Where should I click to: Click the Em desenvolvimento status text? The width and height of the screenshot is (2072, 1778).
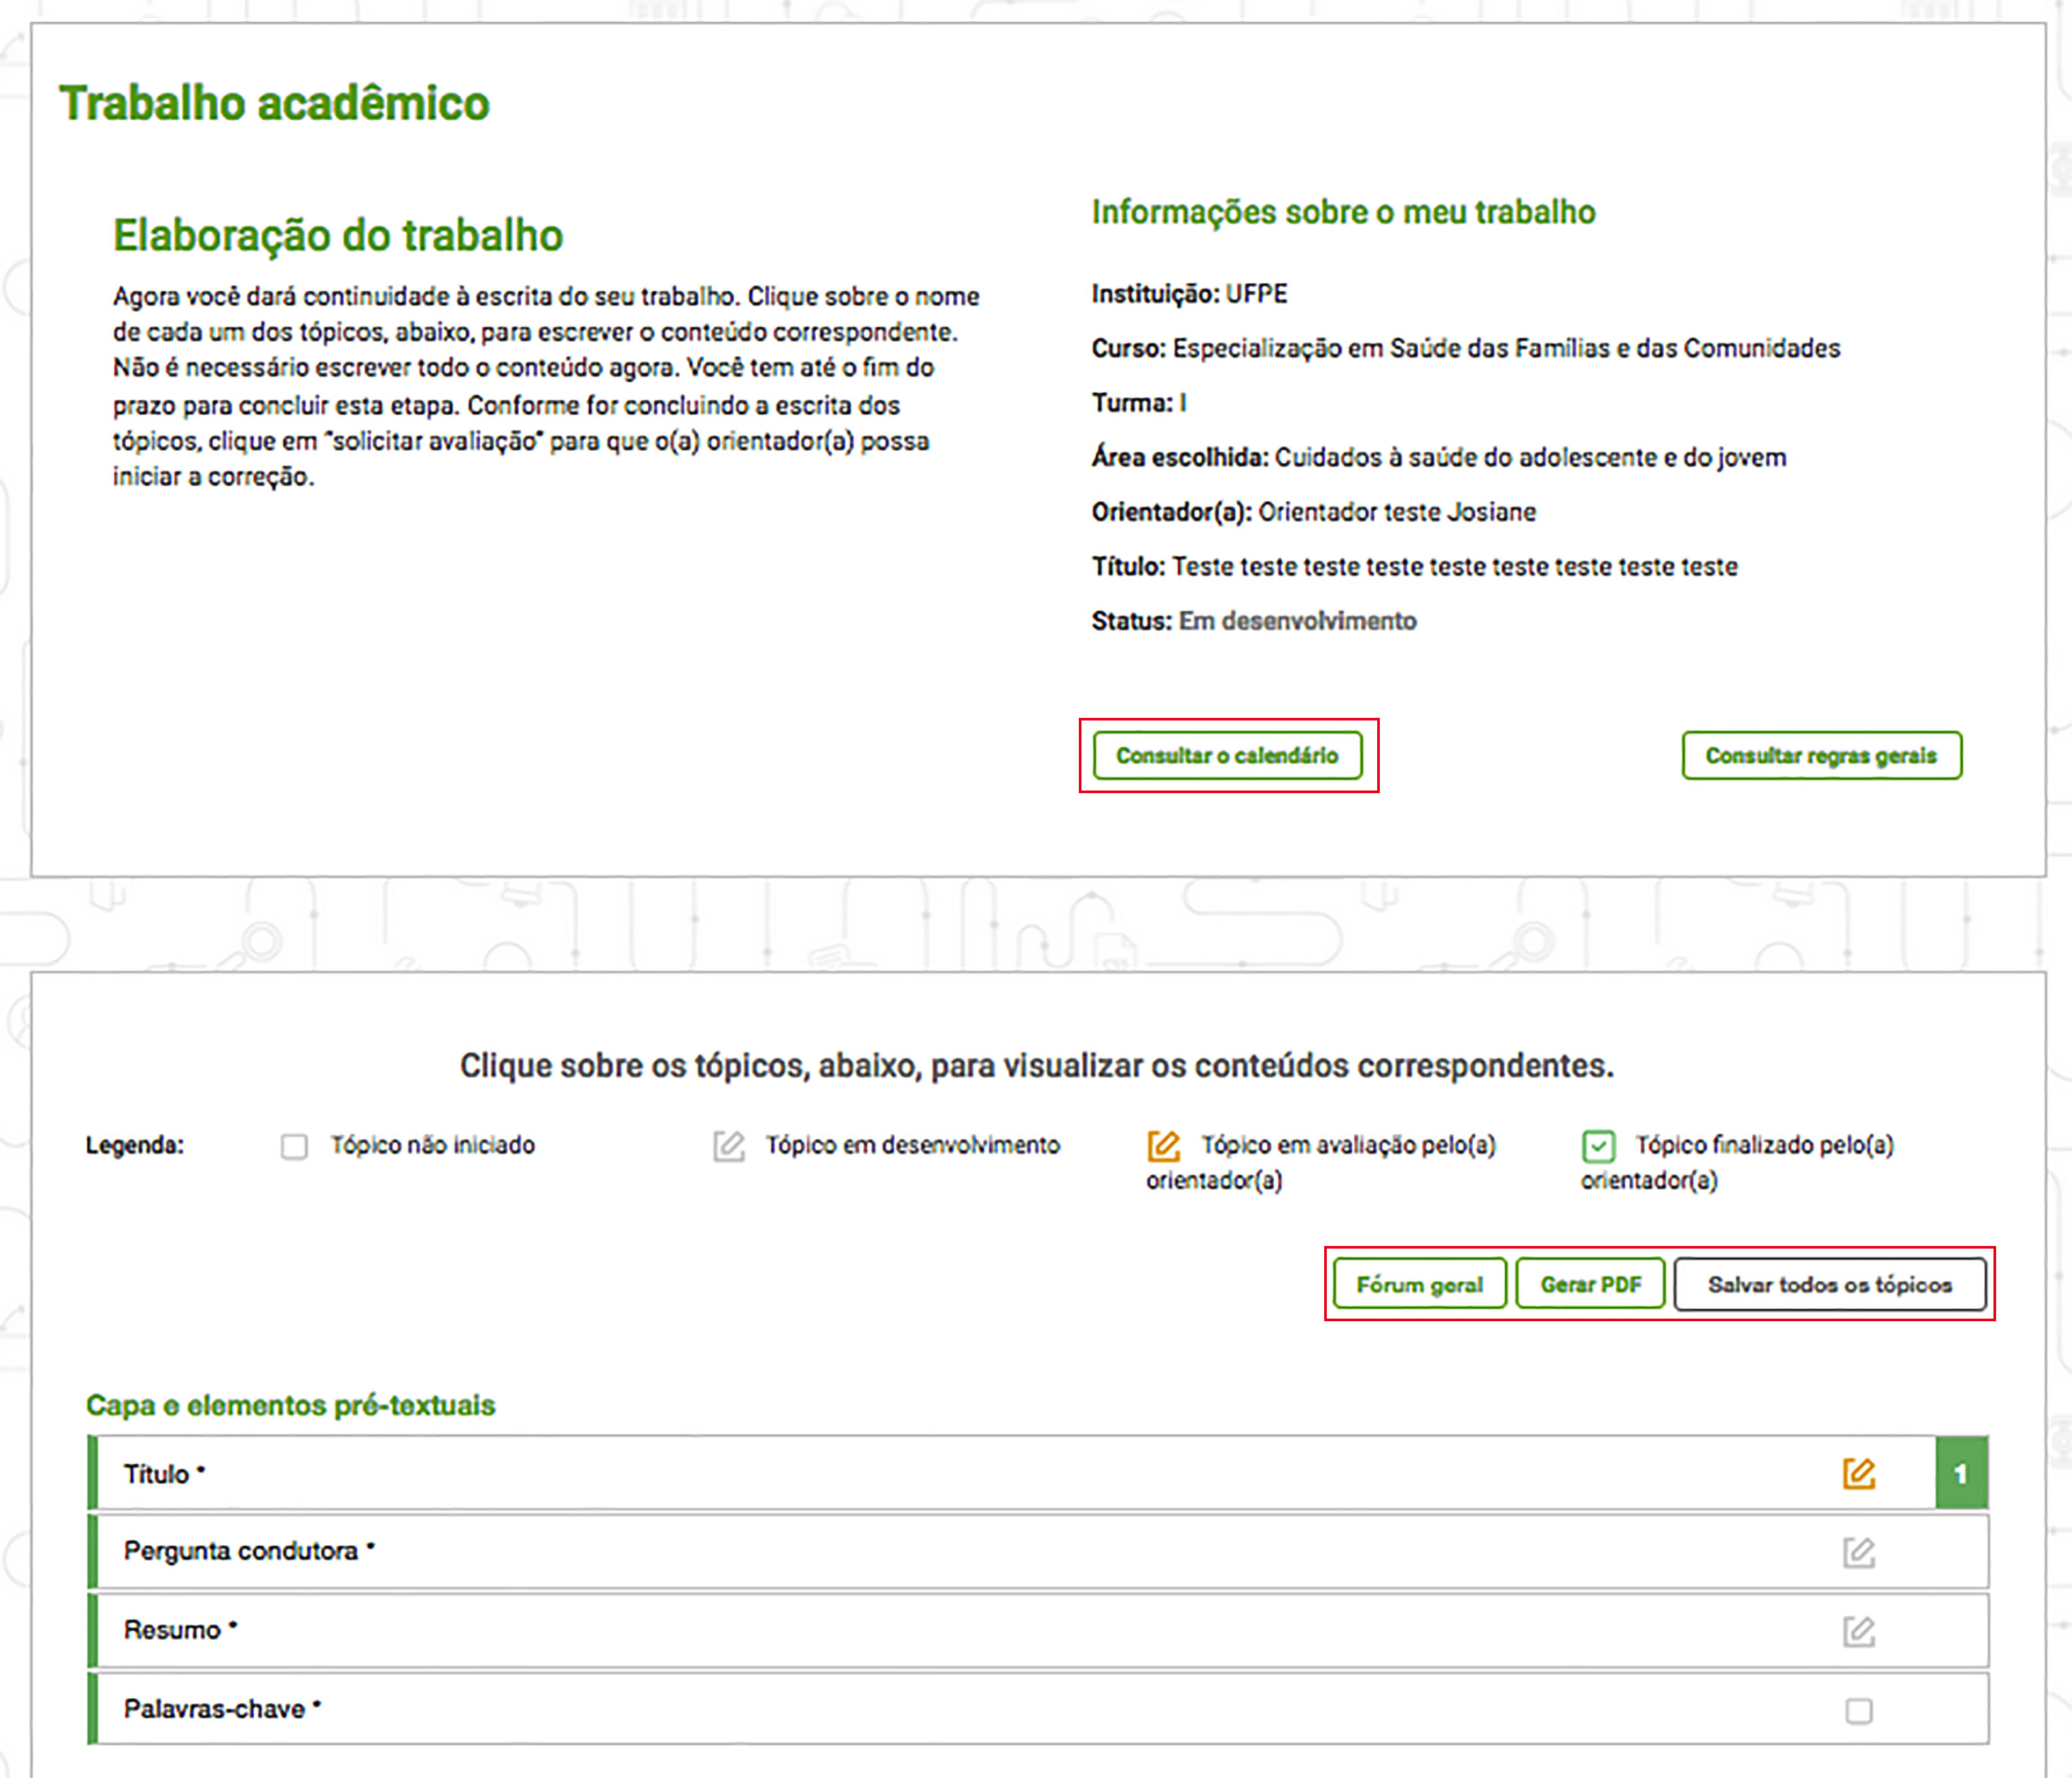tap(1297, 621)
